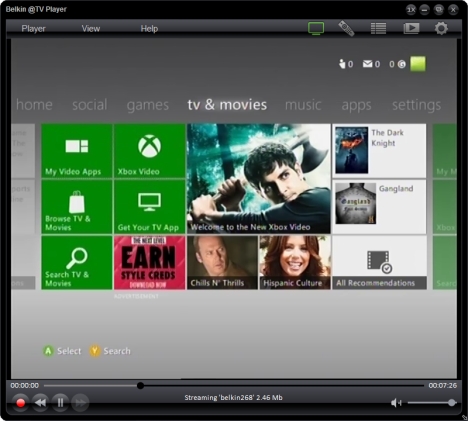Switch to the music tab
468x421 pixels.
pyautogui.click(x=303, y=105)
